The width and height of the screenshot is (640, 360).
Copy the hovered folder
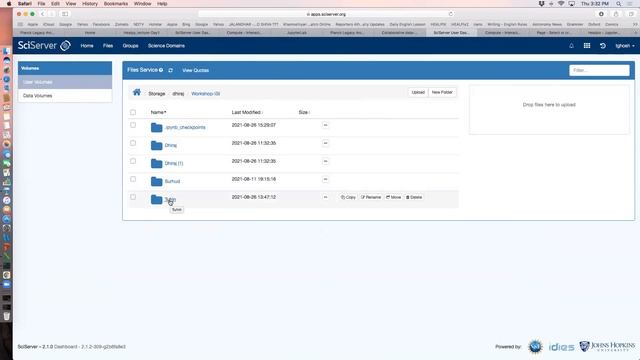coord(348,197)
